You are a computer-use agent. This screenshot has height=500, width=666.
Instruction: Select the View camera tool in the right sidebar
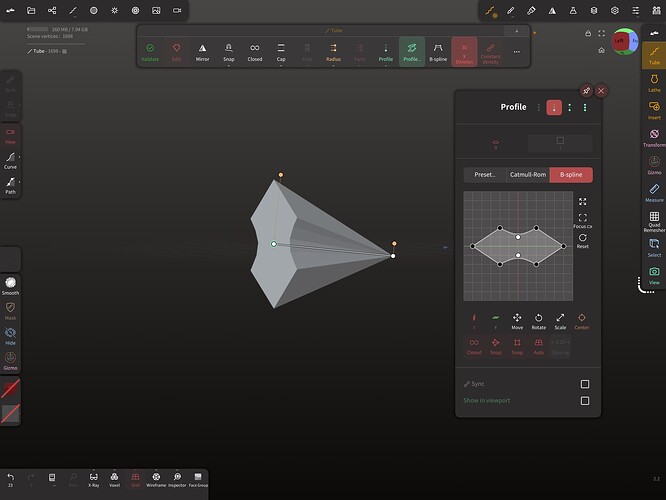654,275
